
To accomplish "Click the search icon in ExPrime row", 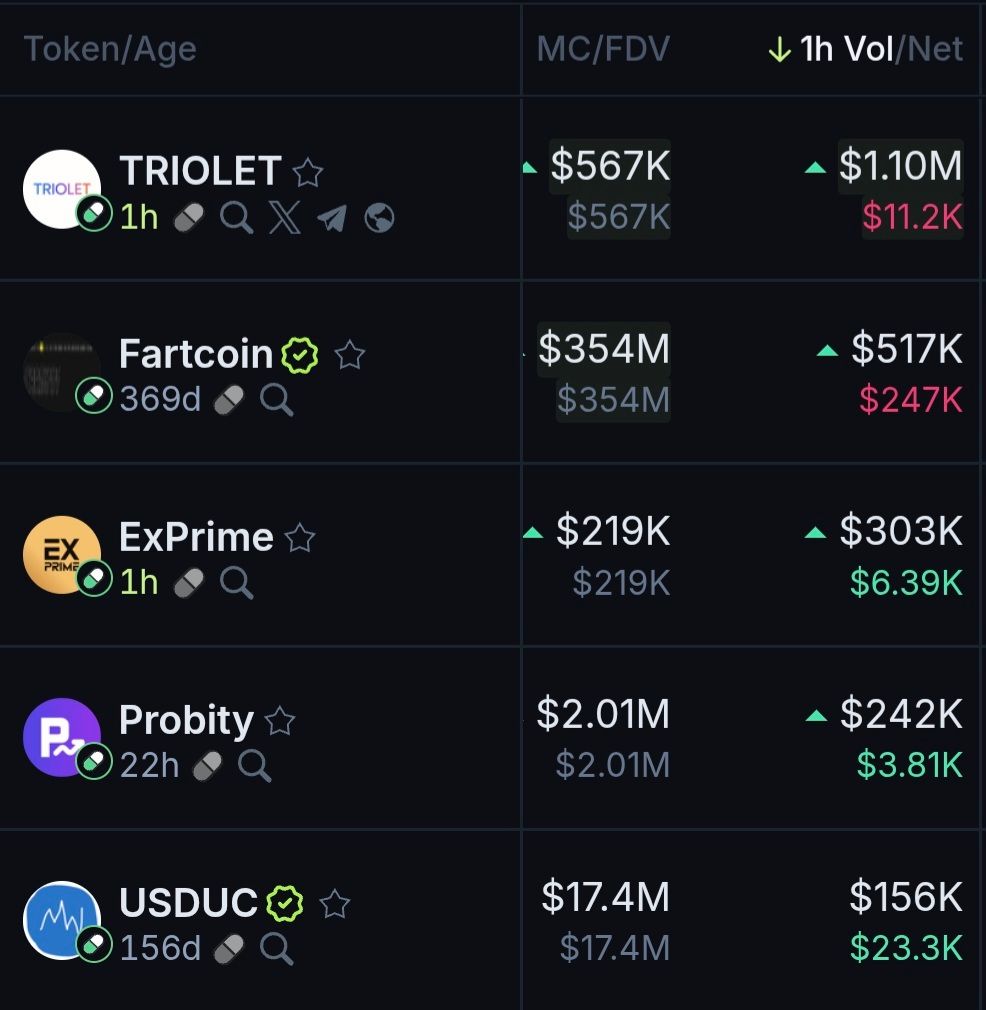I will pyautogui.click(x=237, y=582).
